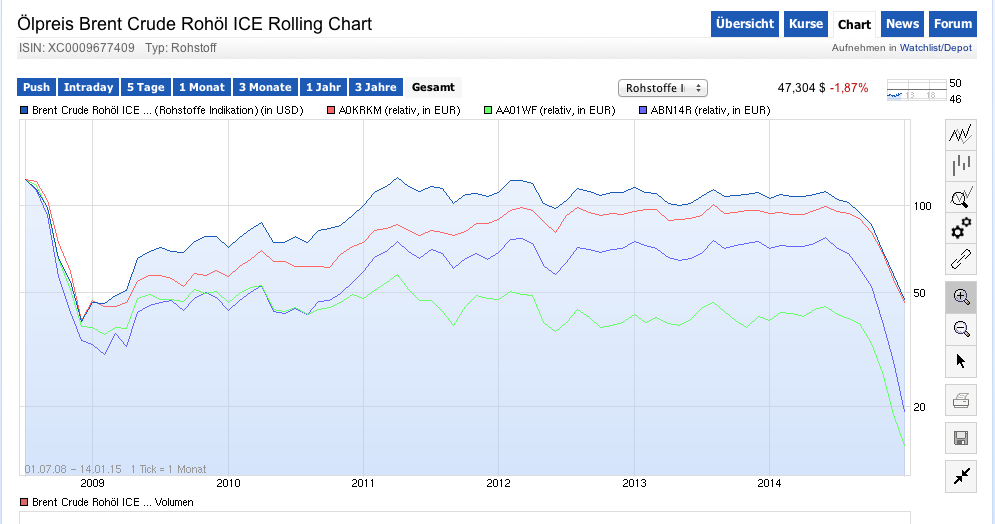Collapse chart with inward arrows icon
Image resolution: width=995 pixels, height=524 pixels.
point(960,476)
